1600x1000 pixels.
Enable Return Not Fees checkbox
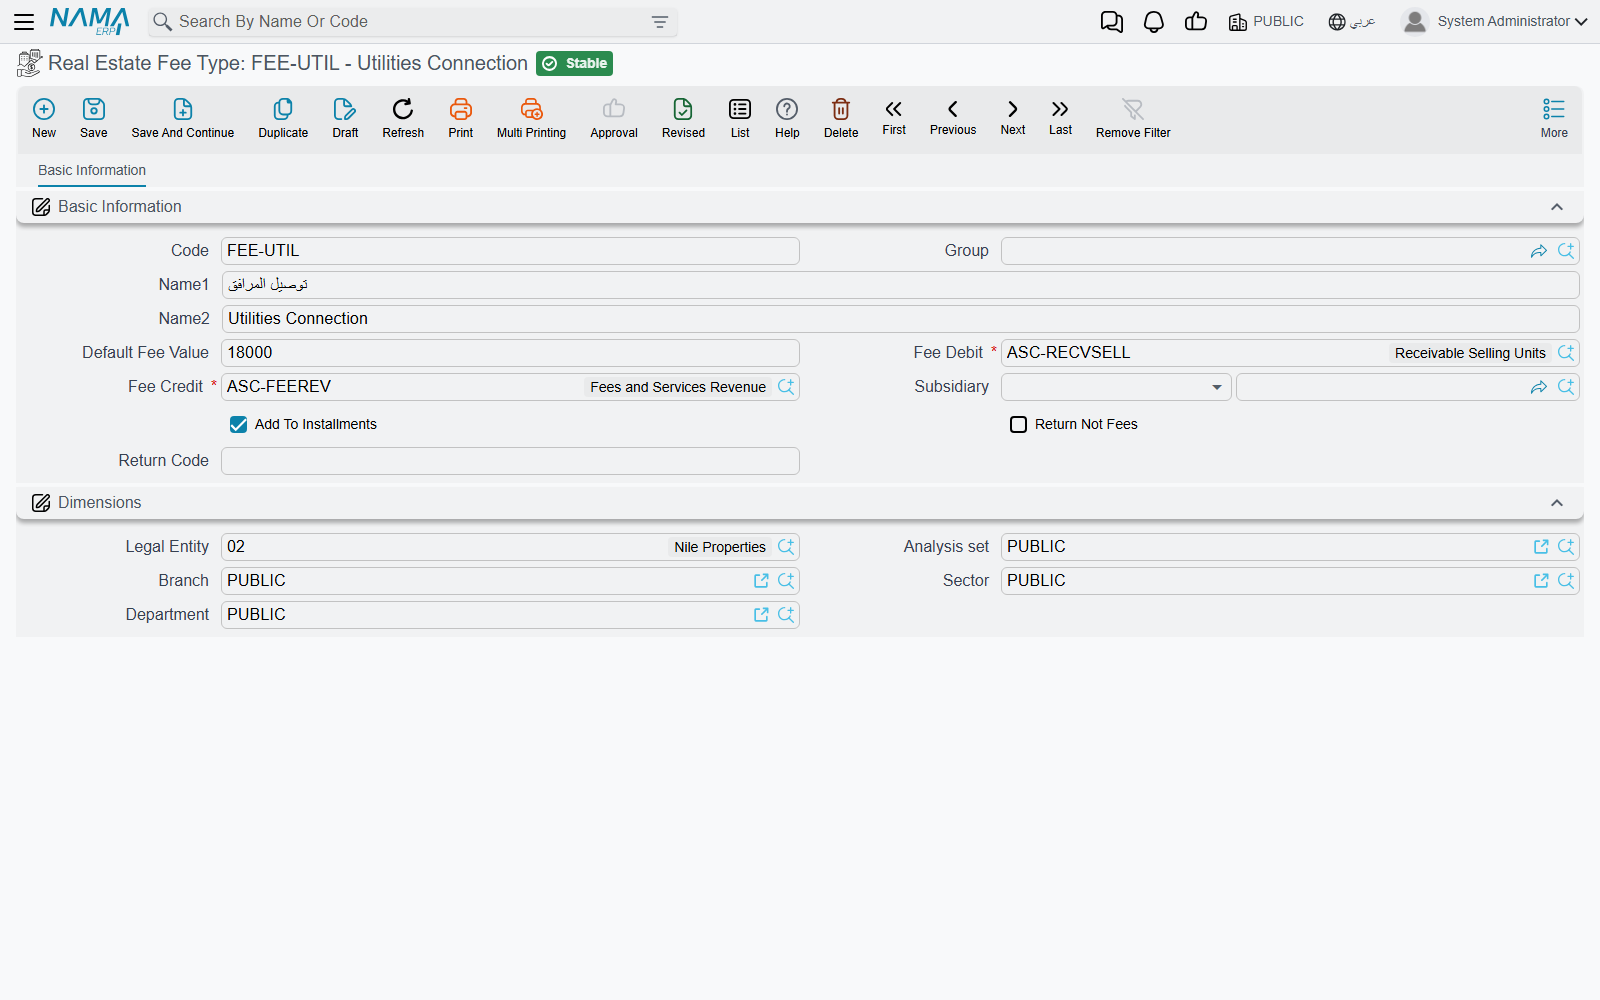(x=1018, y=425)
